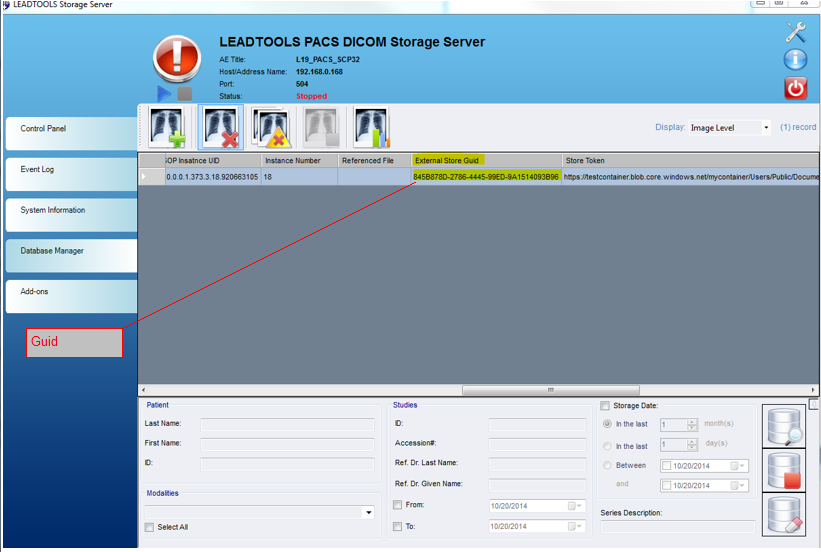Open the System Information tab
The image size is (821, 552).
click(71, 215)
